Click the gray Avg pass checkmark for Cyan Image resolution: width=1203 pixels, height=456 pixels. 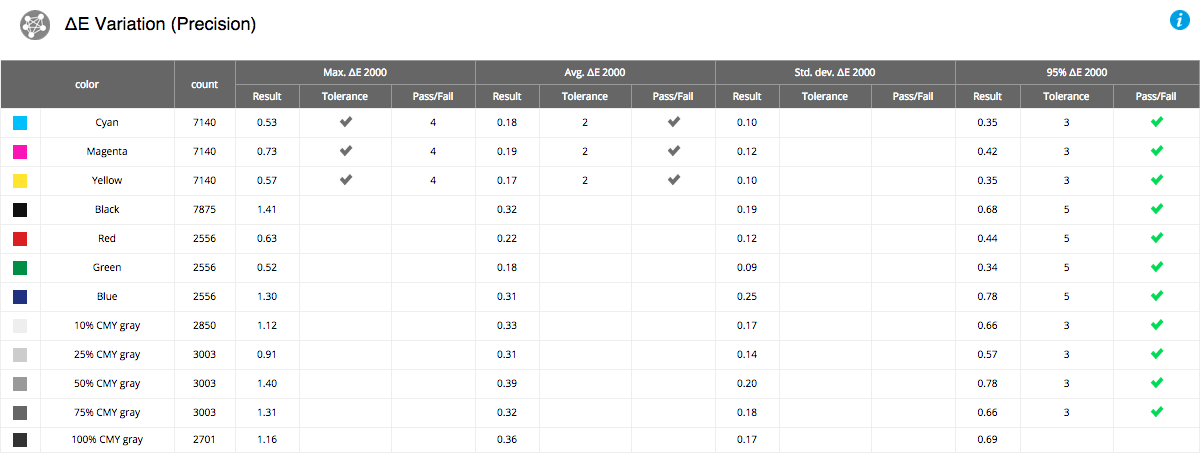674,122
